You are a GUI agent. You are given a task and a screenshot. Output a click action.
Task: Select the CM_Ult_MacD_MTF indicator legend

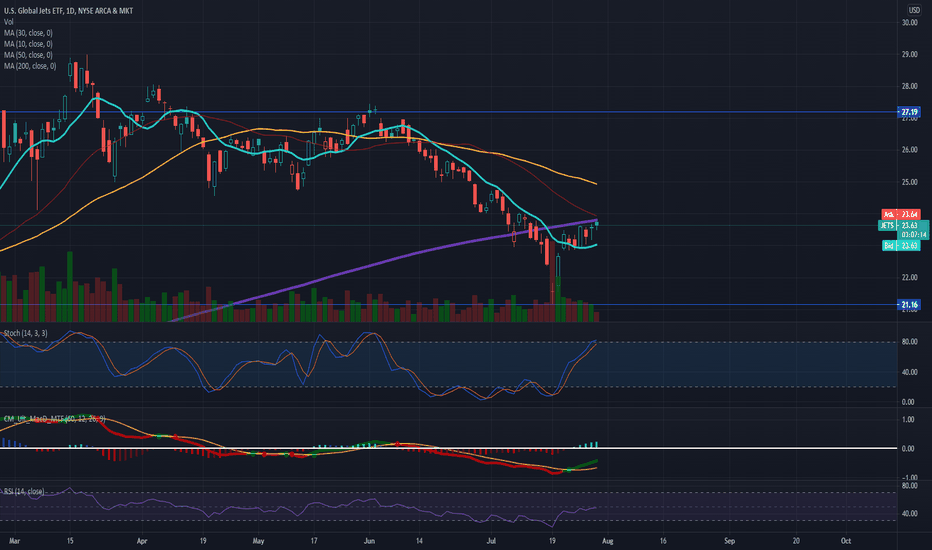pyautogui.click(x=54, y=419)
